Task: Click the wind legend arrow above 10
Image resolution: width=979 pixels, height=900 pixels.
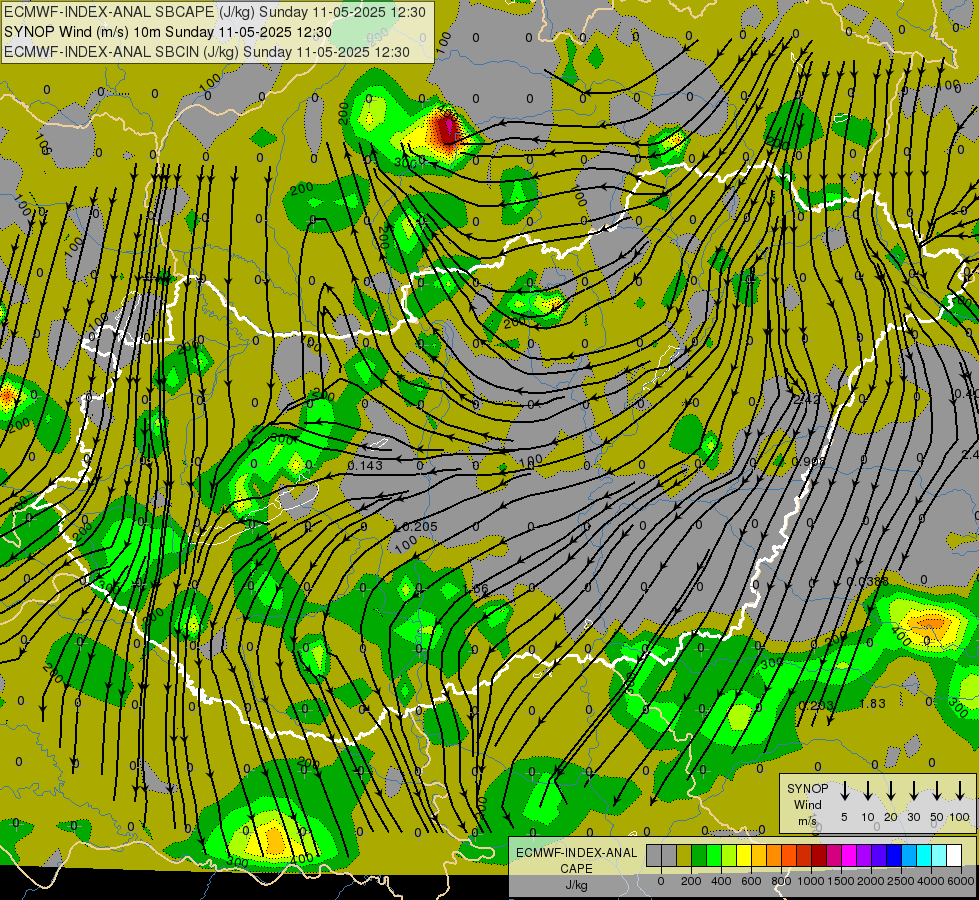Action: point(867,791)
